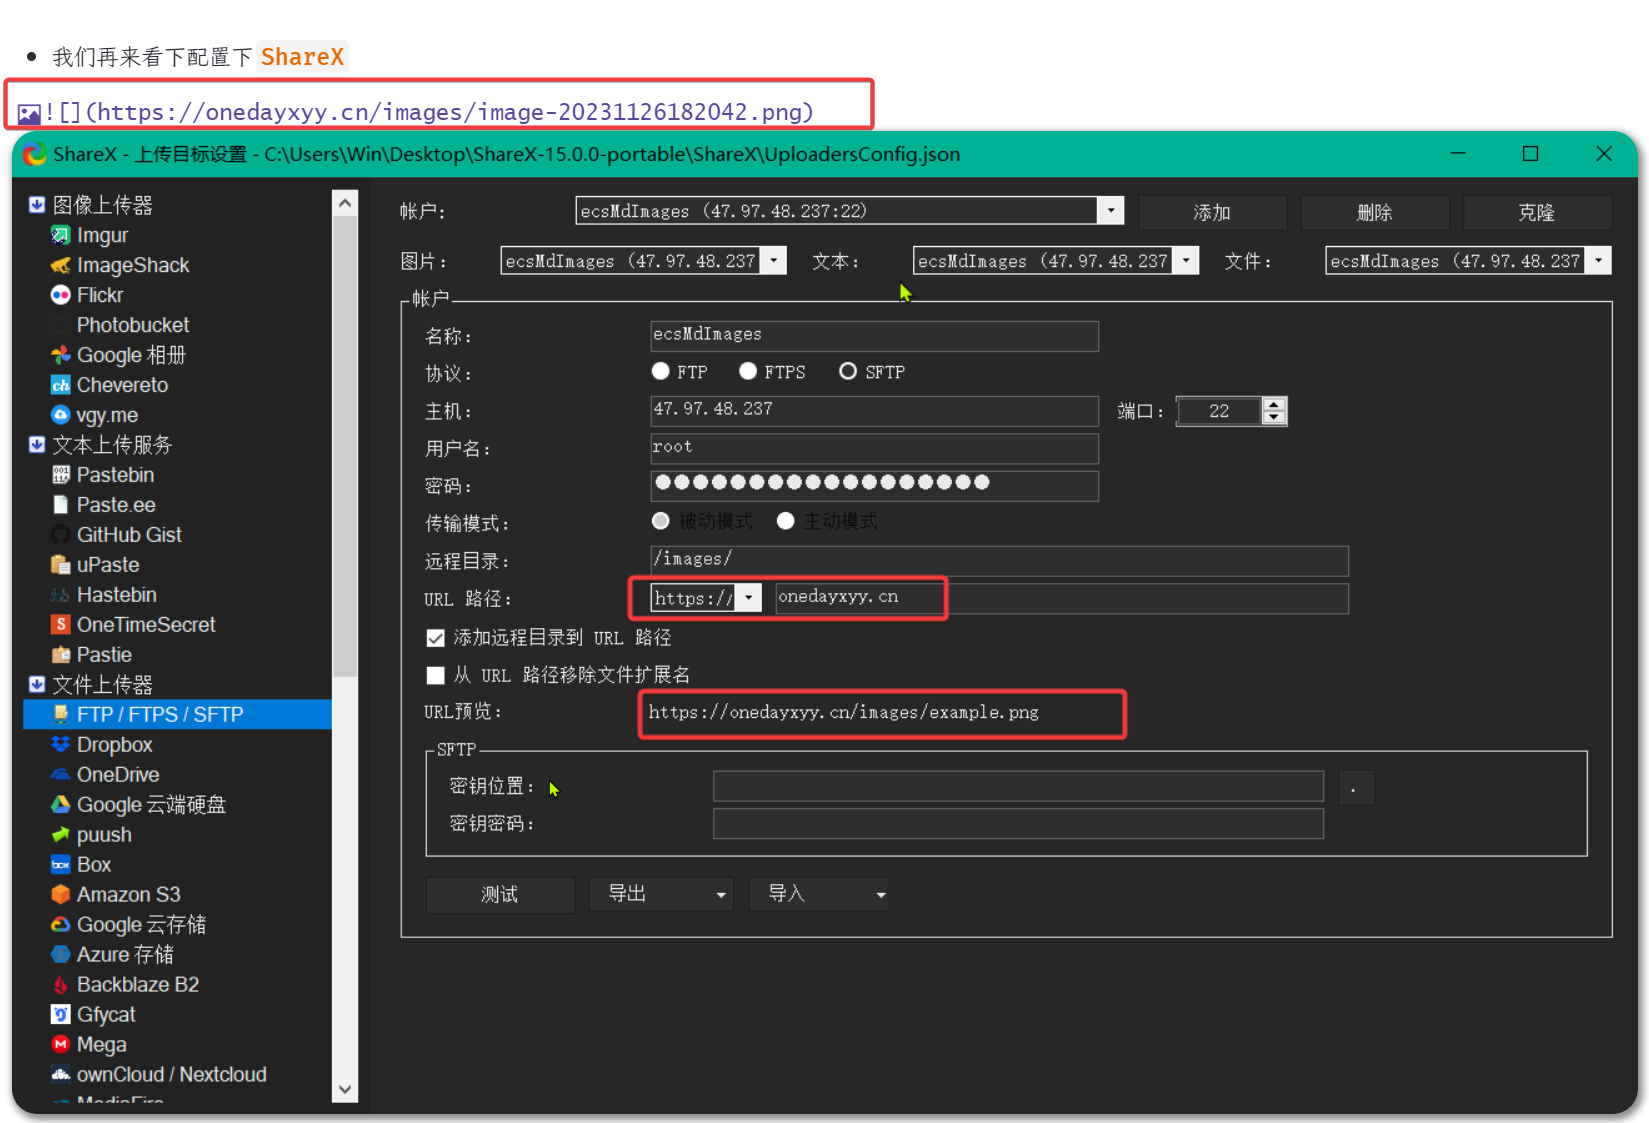The image size is (1649, 1123).
Task: Select Hastebin in the uploader list
Action: point(117,595)
